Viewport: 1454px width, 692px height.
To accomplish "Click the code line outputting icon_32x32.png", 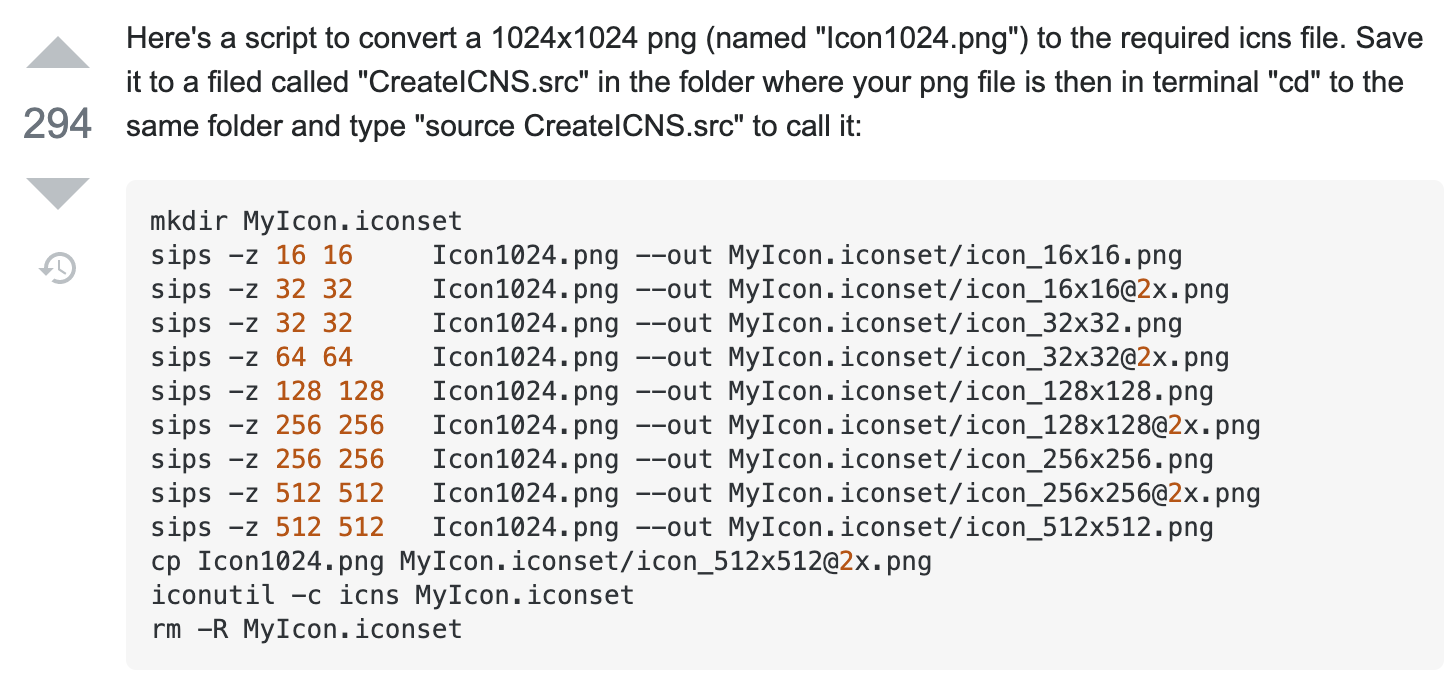I will pos(666,324).
